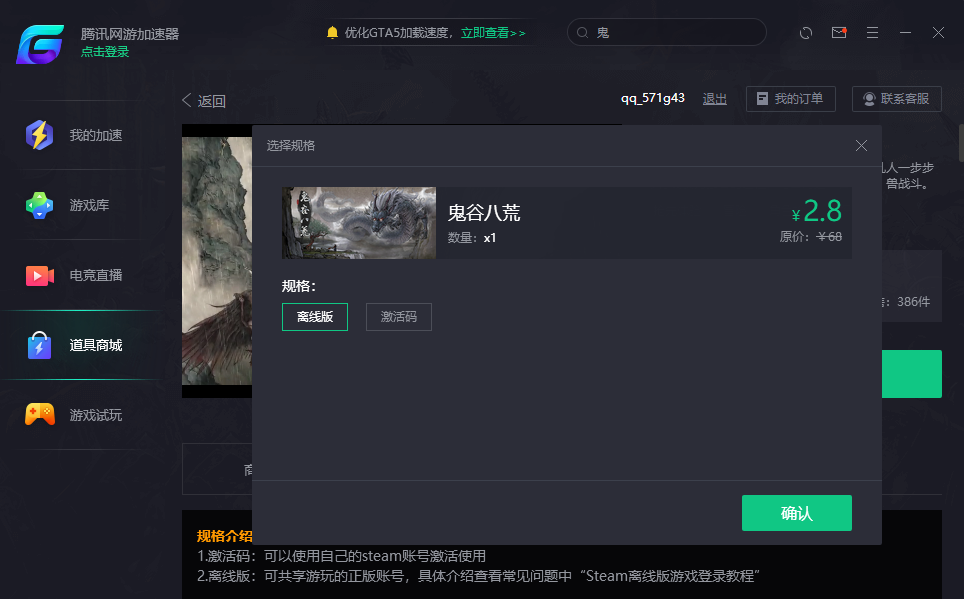This screenshot has height=599, width=964.
Task: Click the Tencent accelerator G logo
Action: (40, 44)
